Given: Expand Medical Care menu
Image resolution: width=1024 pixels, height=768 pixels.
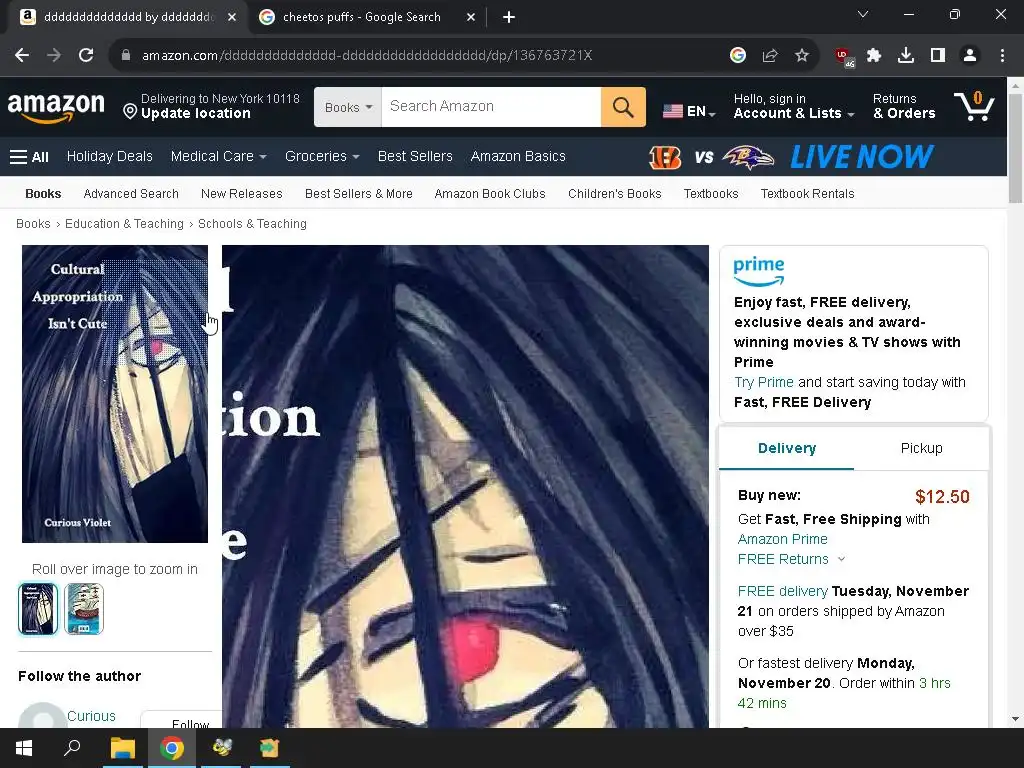Looking at the screenshot, I should 219,157.
